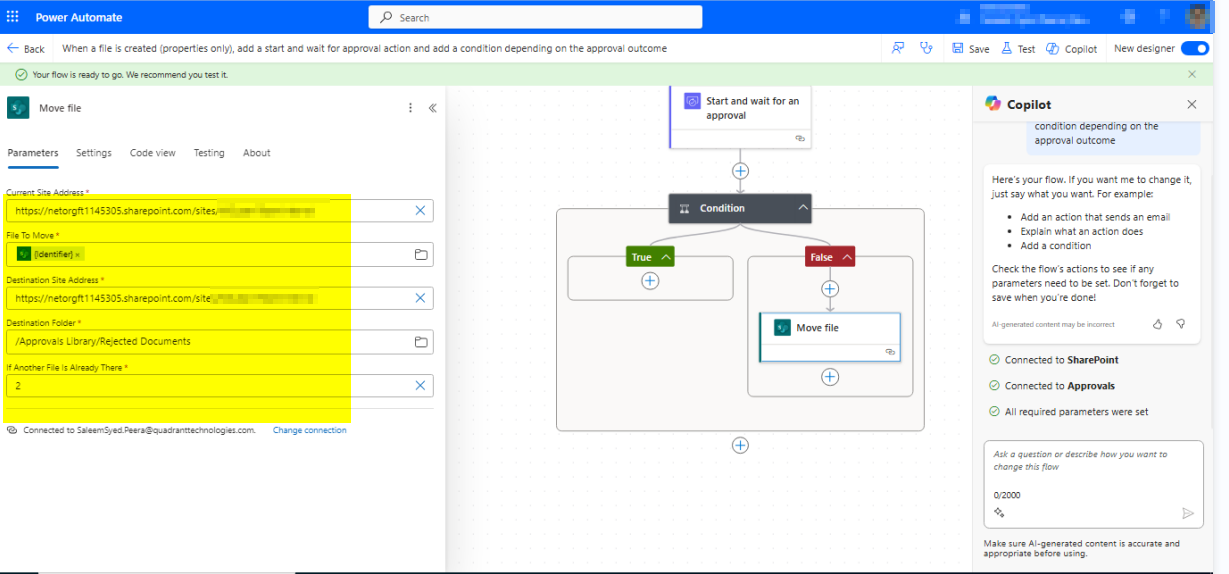
Task: Click 'Add an action that sends an email' text
Action: [x=1095, y=217]
